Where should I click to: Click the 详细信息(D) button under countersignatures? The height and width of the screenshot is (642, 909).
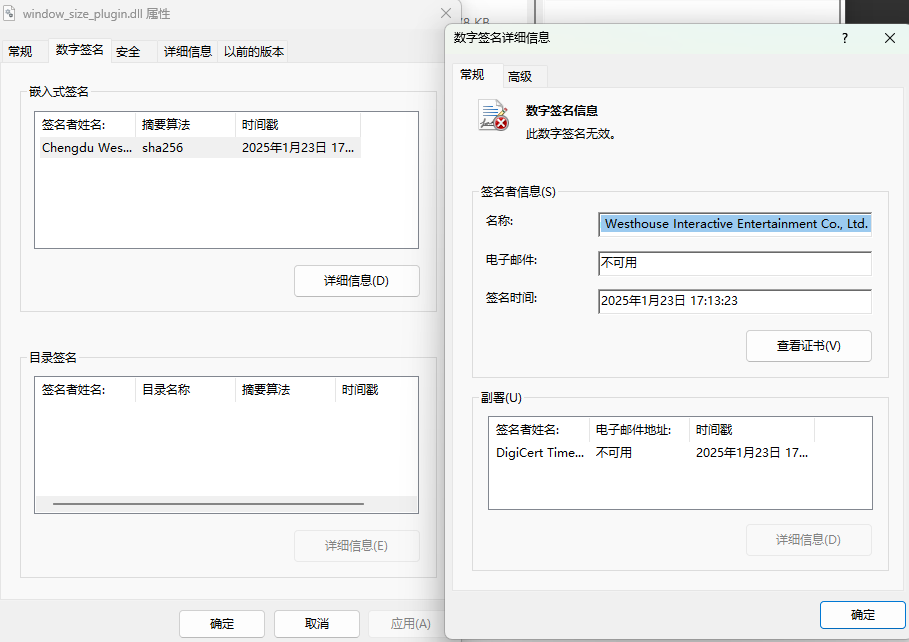[809, 540]
